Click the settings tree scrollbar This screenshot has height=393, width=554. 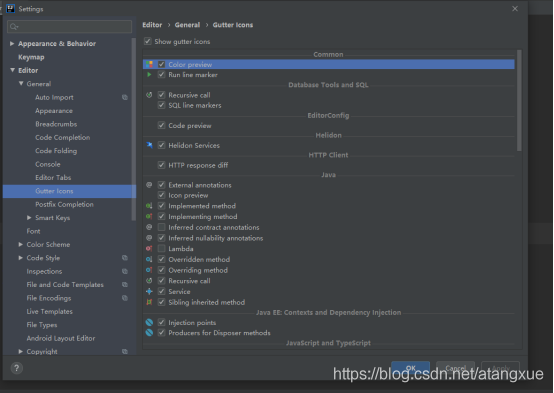point(134,129)
